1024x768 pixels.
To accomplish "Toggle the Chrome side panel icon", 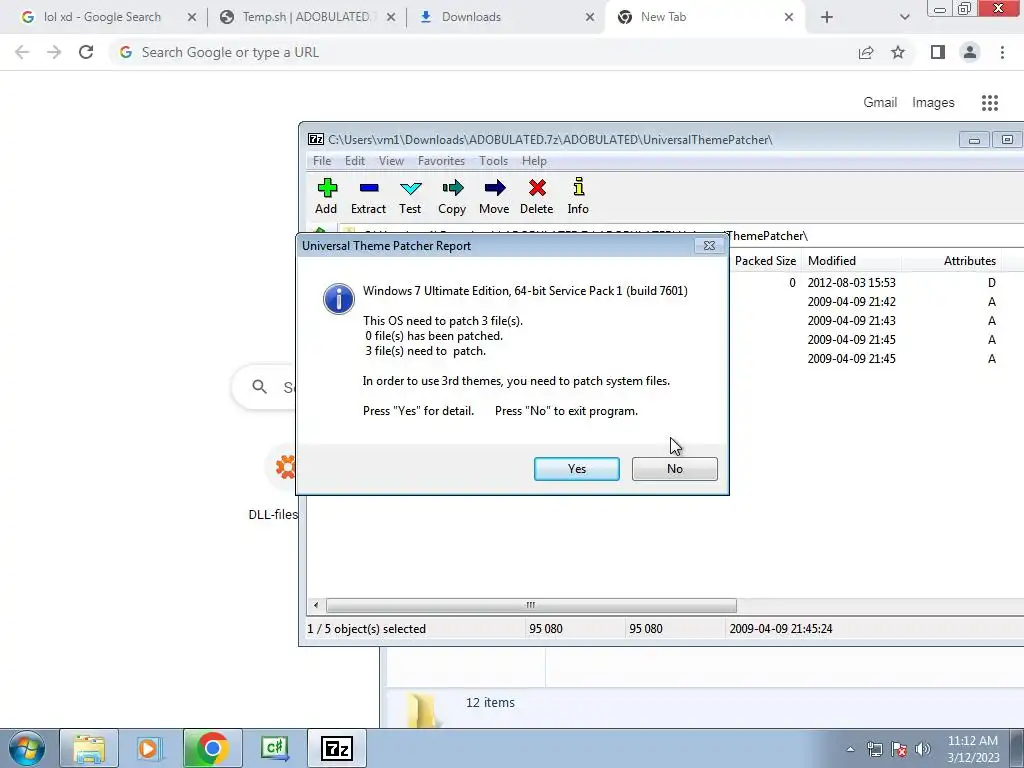I will click(x=938, y=52).
